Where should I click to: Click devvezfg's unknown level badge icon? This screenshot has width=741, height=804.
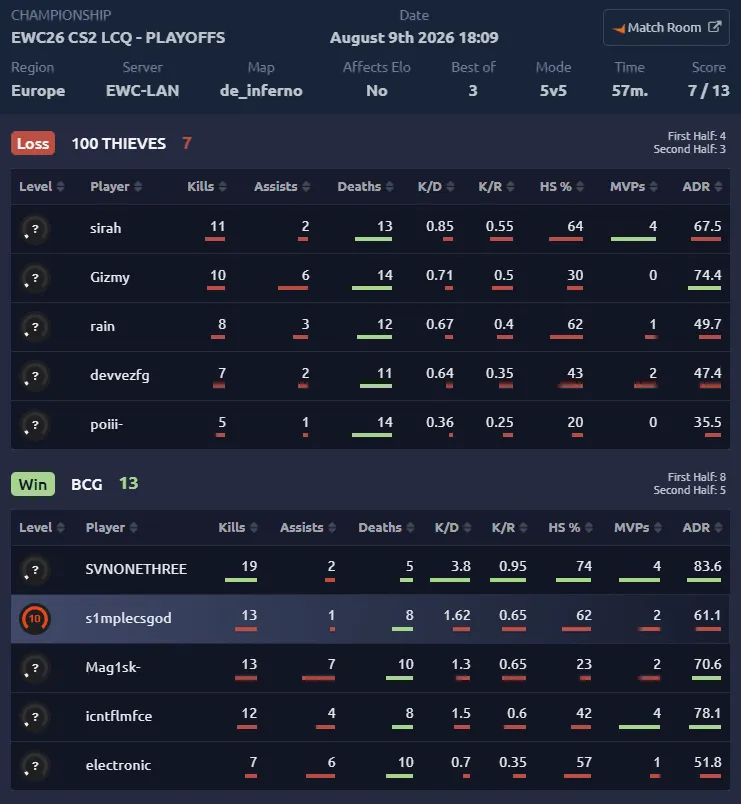tap(34, 376)
